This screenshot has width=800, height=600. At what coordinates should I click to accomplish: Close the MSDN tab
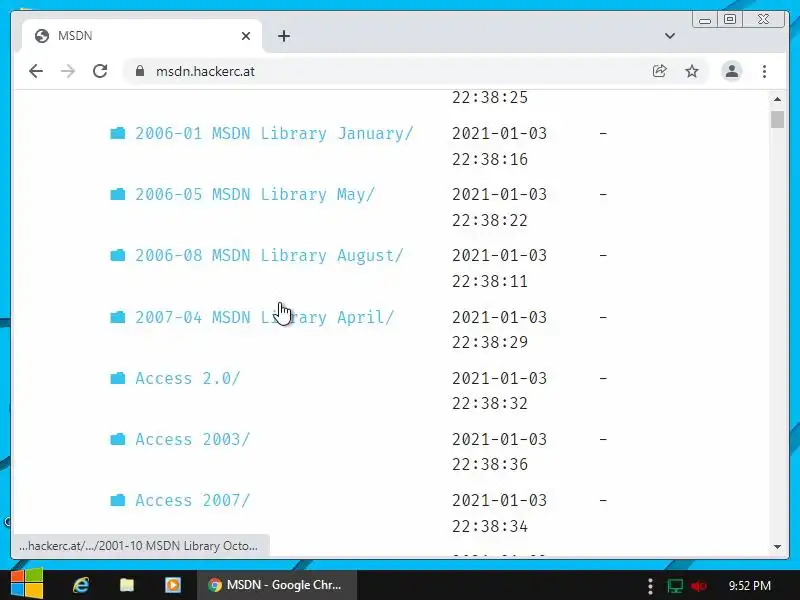(x=246, y=36)
